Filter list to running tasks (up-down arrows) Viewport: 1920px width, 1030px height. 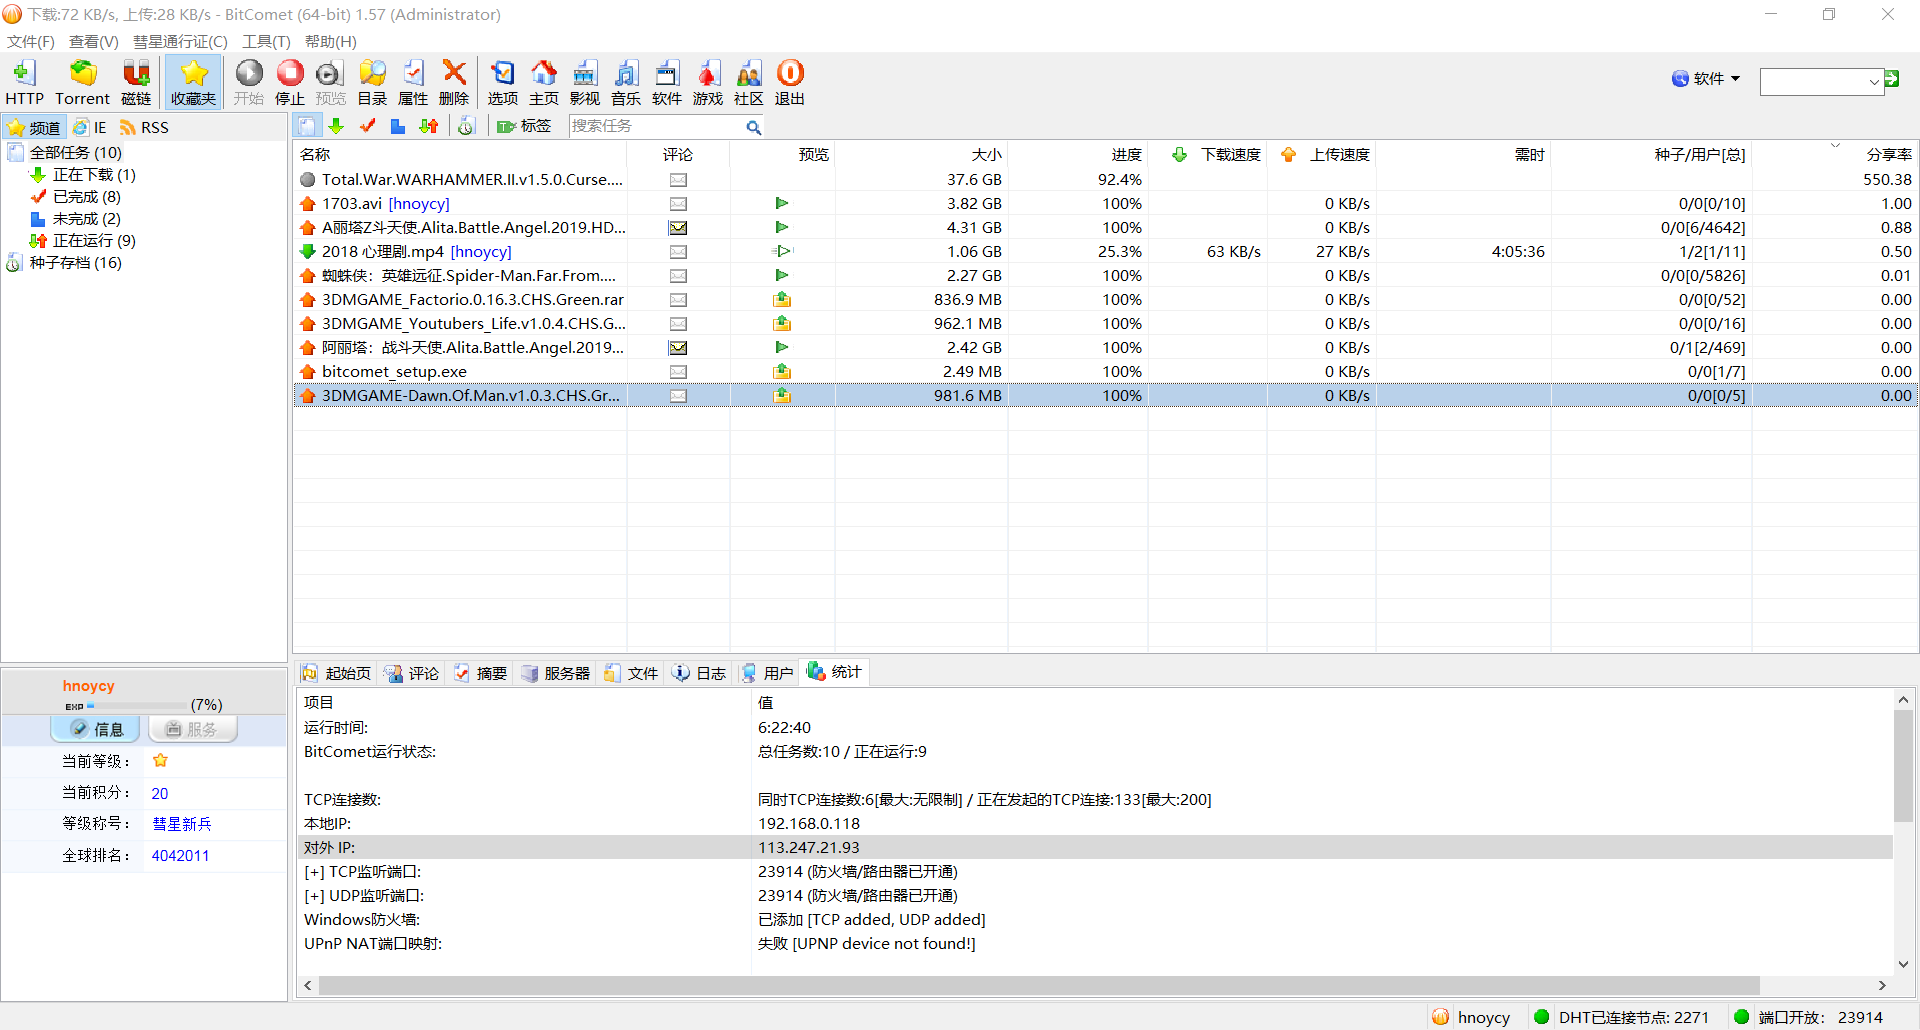[x=429, y=126]
